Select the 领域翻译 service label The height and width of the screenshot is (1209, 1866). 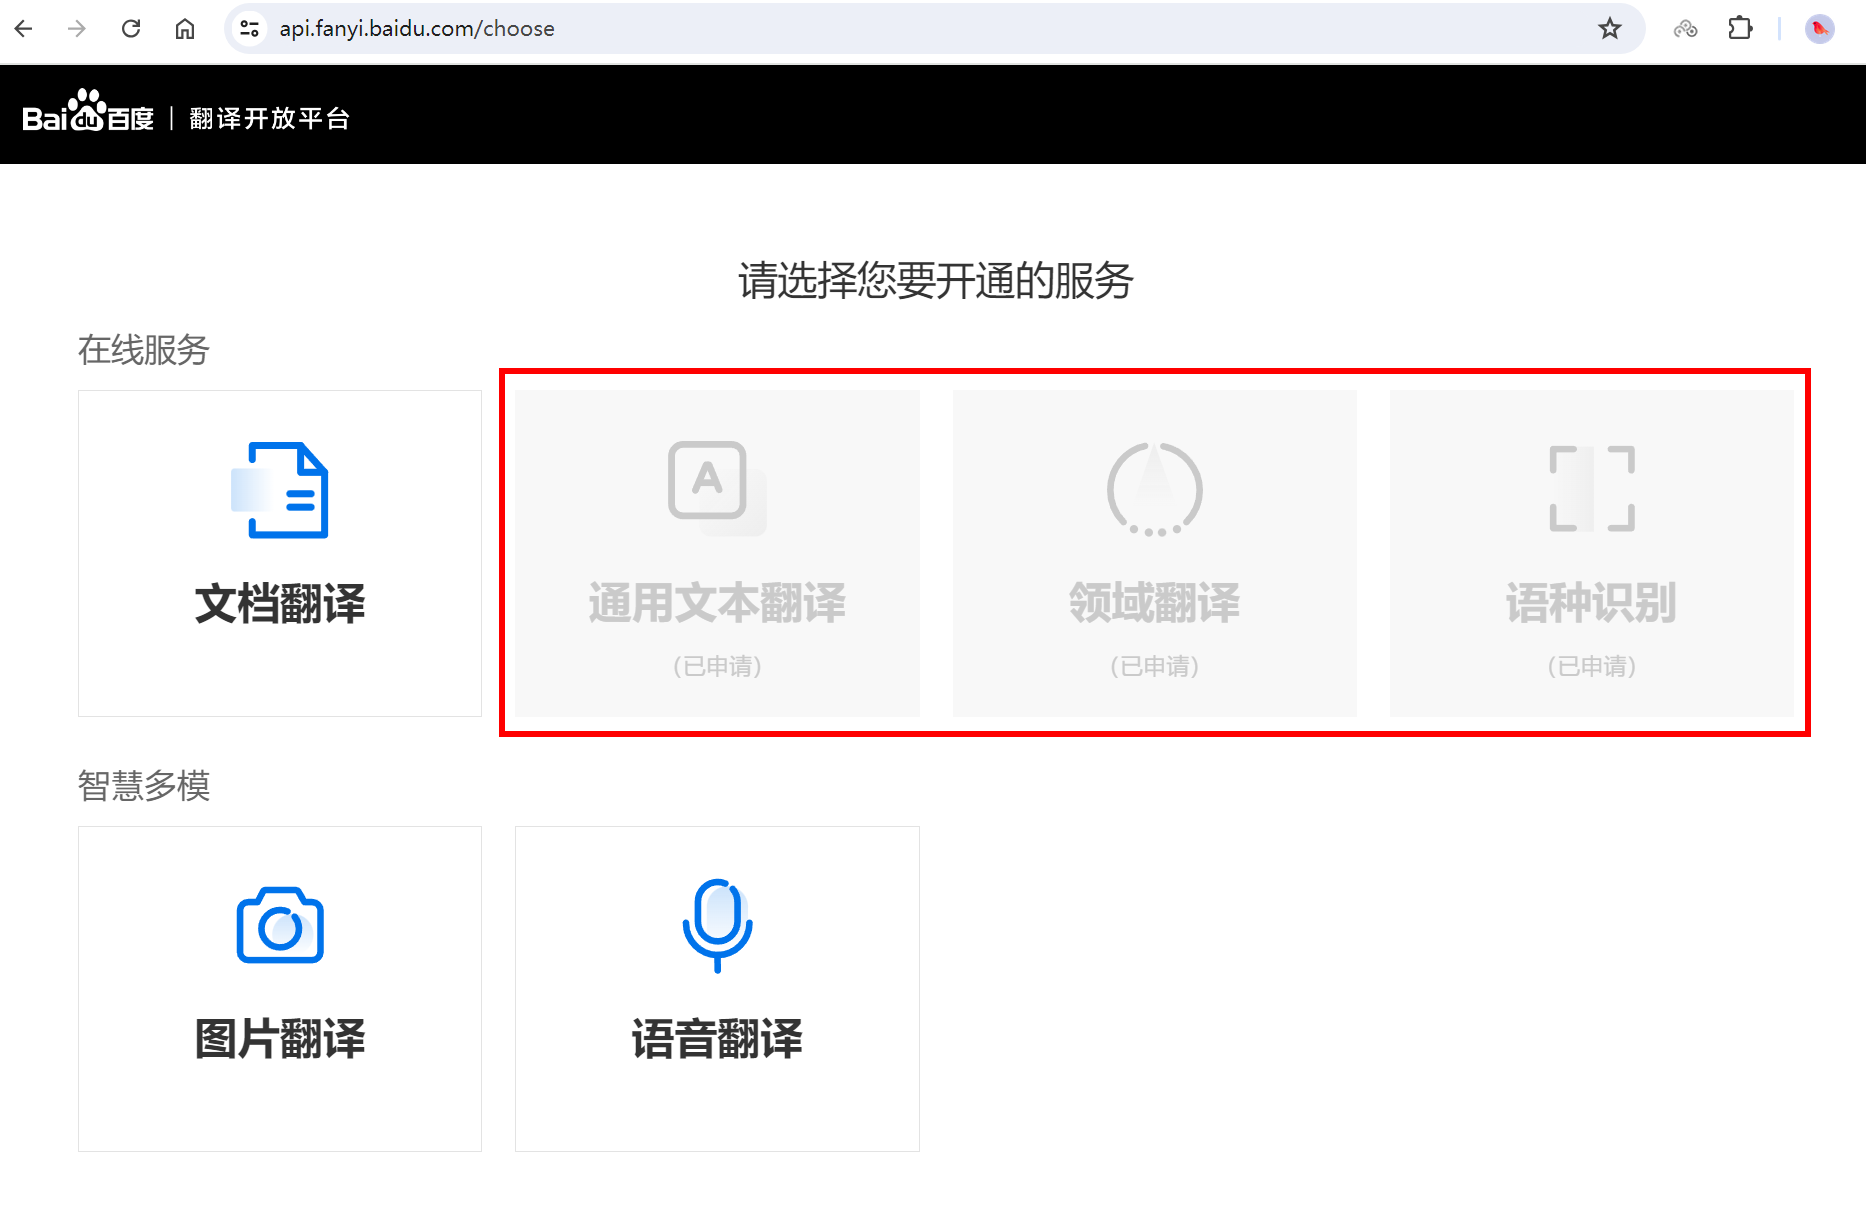(x=1155, y=603)
